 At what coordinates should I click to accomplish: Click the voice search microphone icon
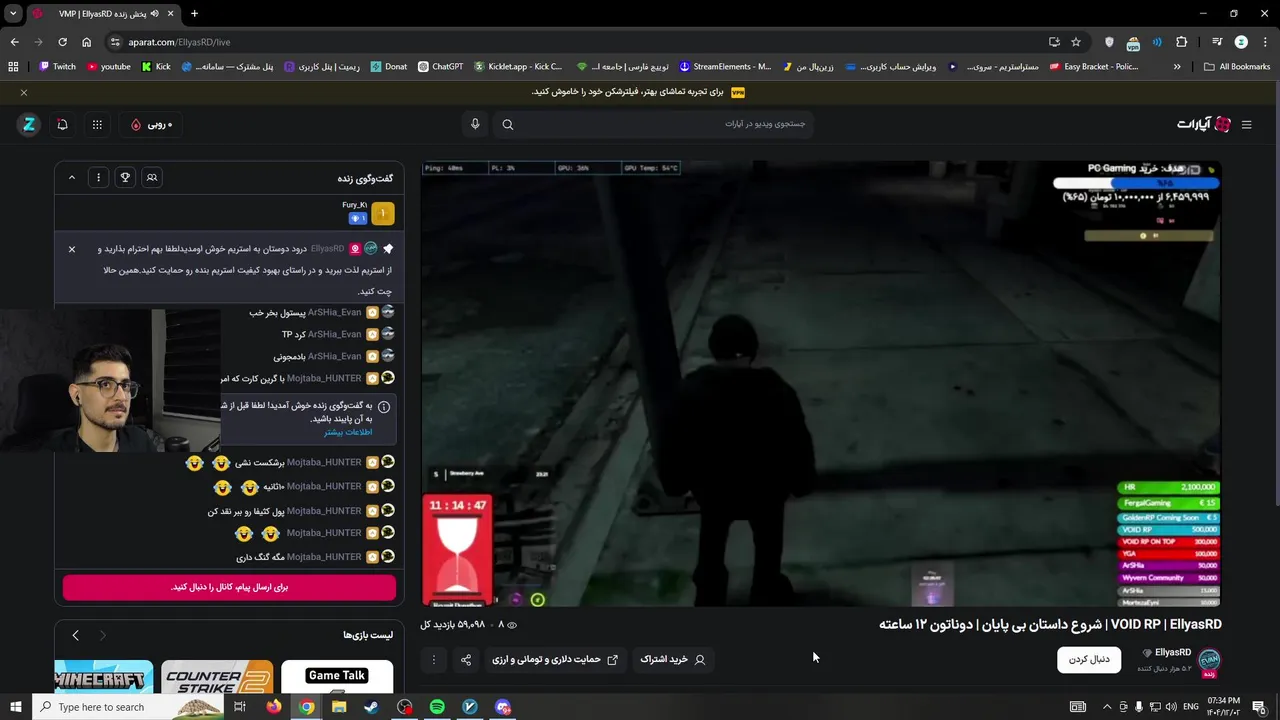(475, 124)
